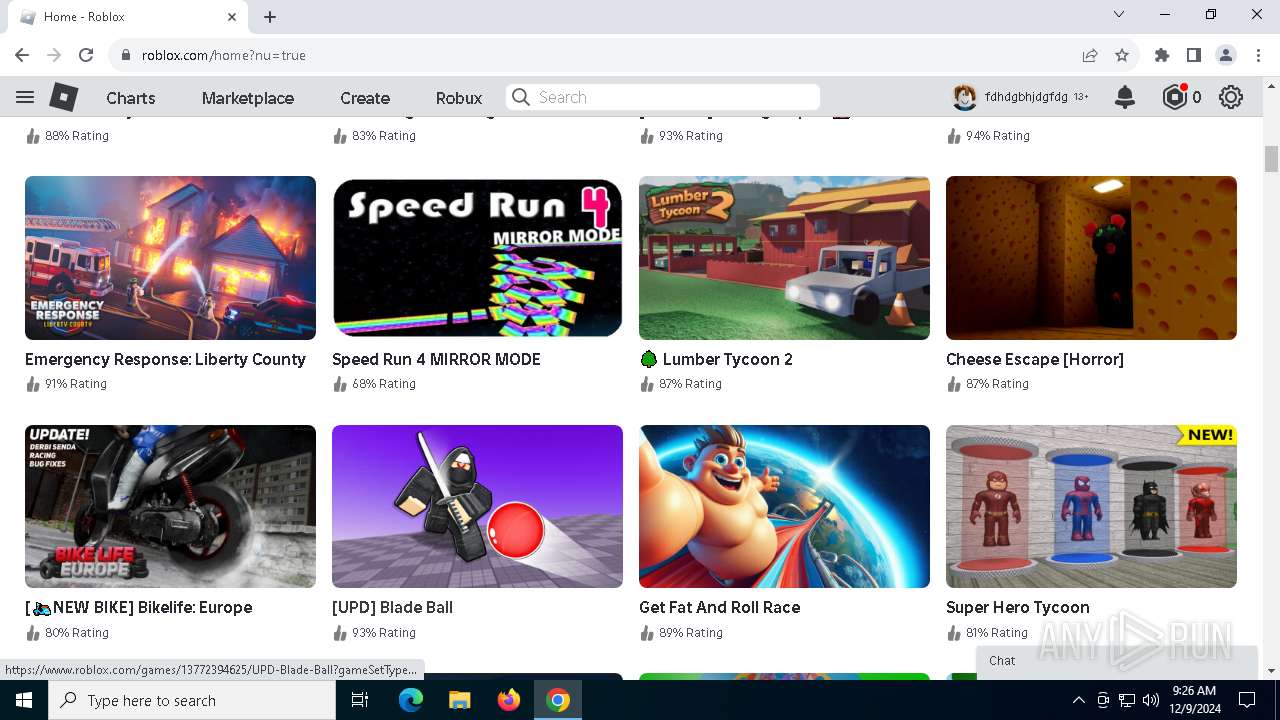
Task: Click the 80% Rating text
Action: point(76,632)
